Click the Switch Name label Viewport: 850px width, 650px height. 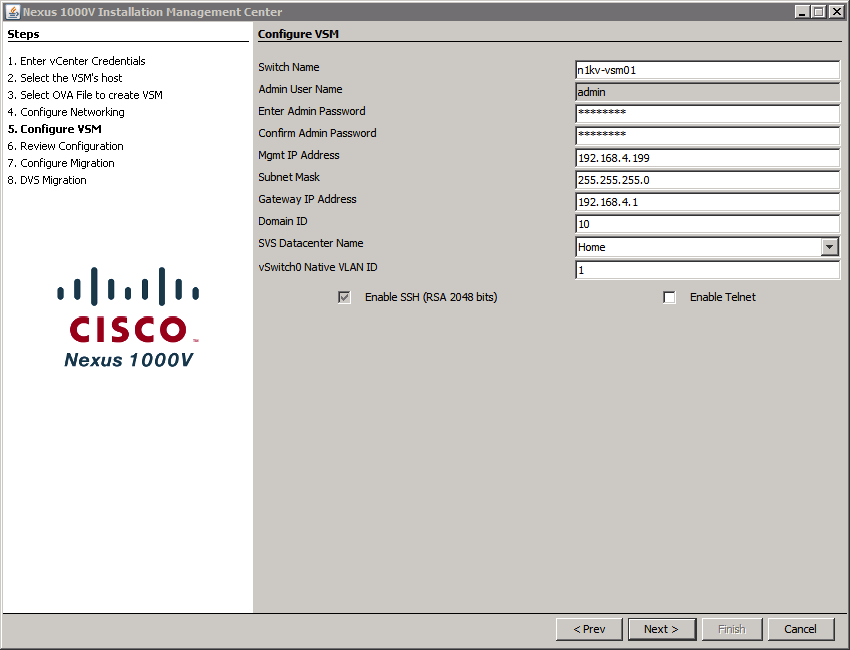click(x=289, y=67)
